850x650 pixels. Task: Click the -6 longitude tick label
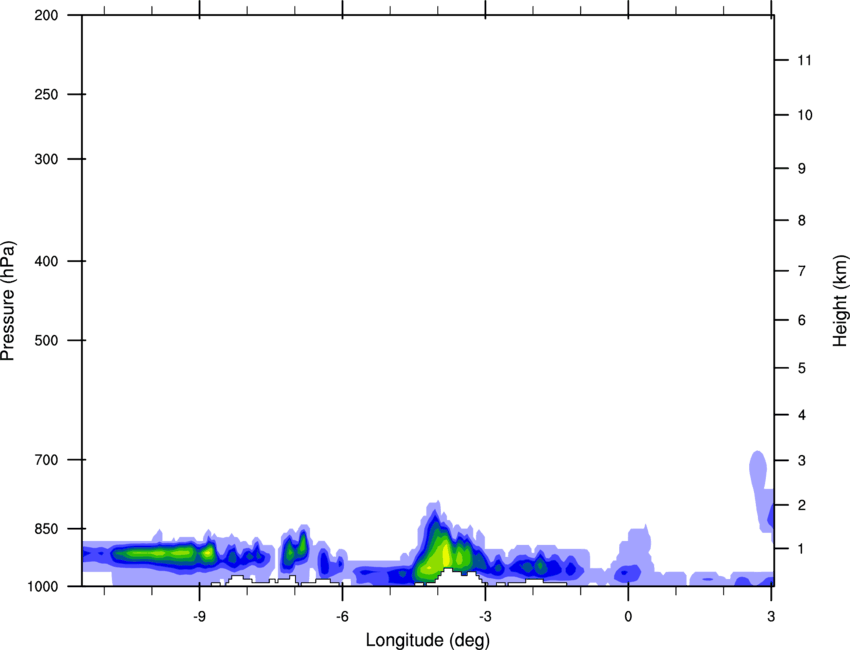point(342,617)
